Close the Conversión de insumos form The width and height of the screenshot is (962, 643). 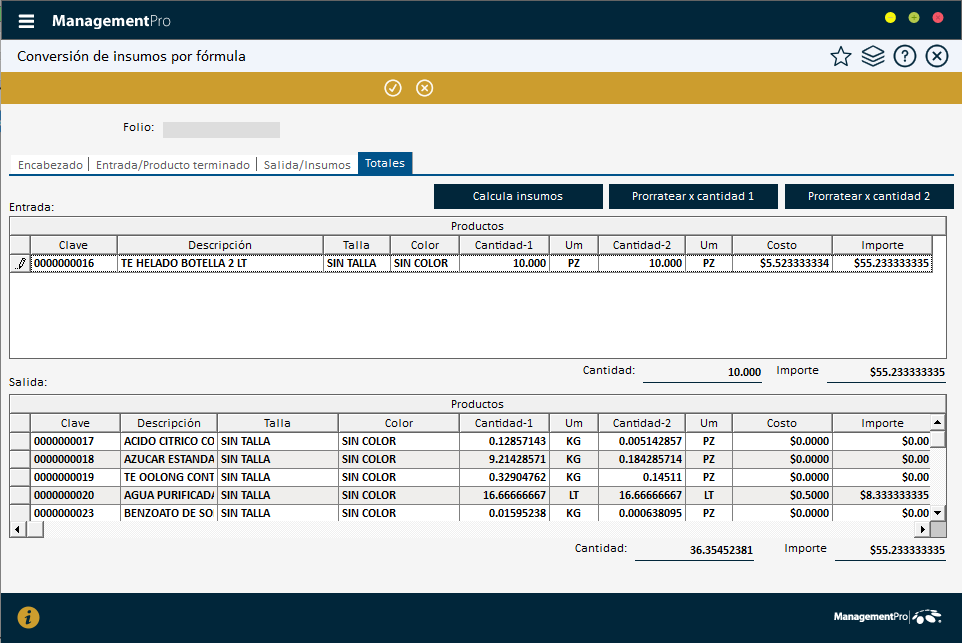[x=937, y=56]
